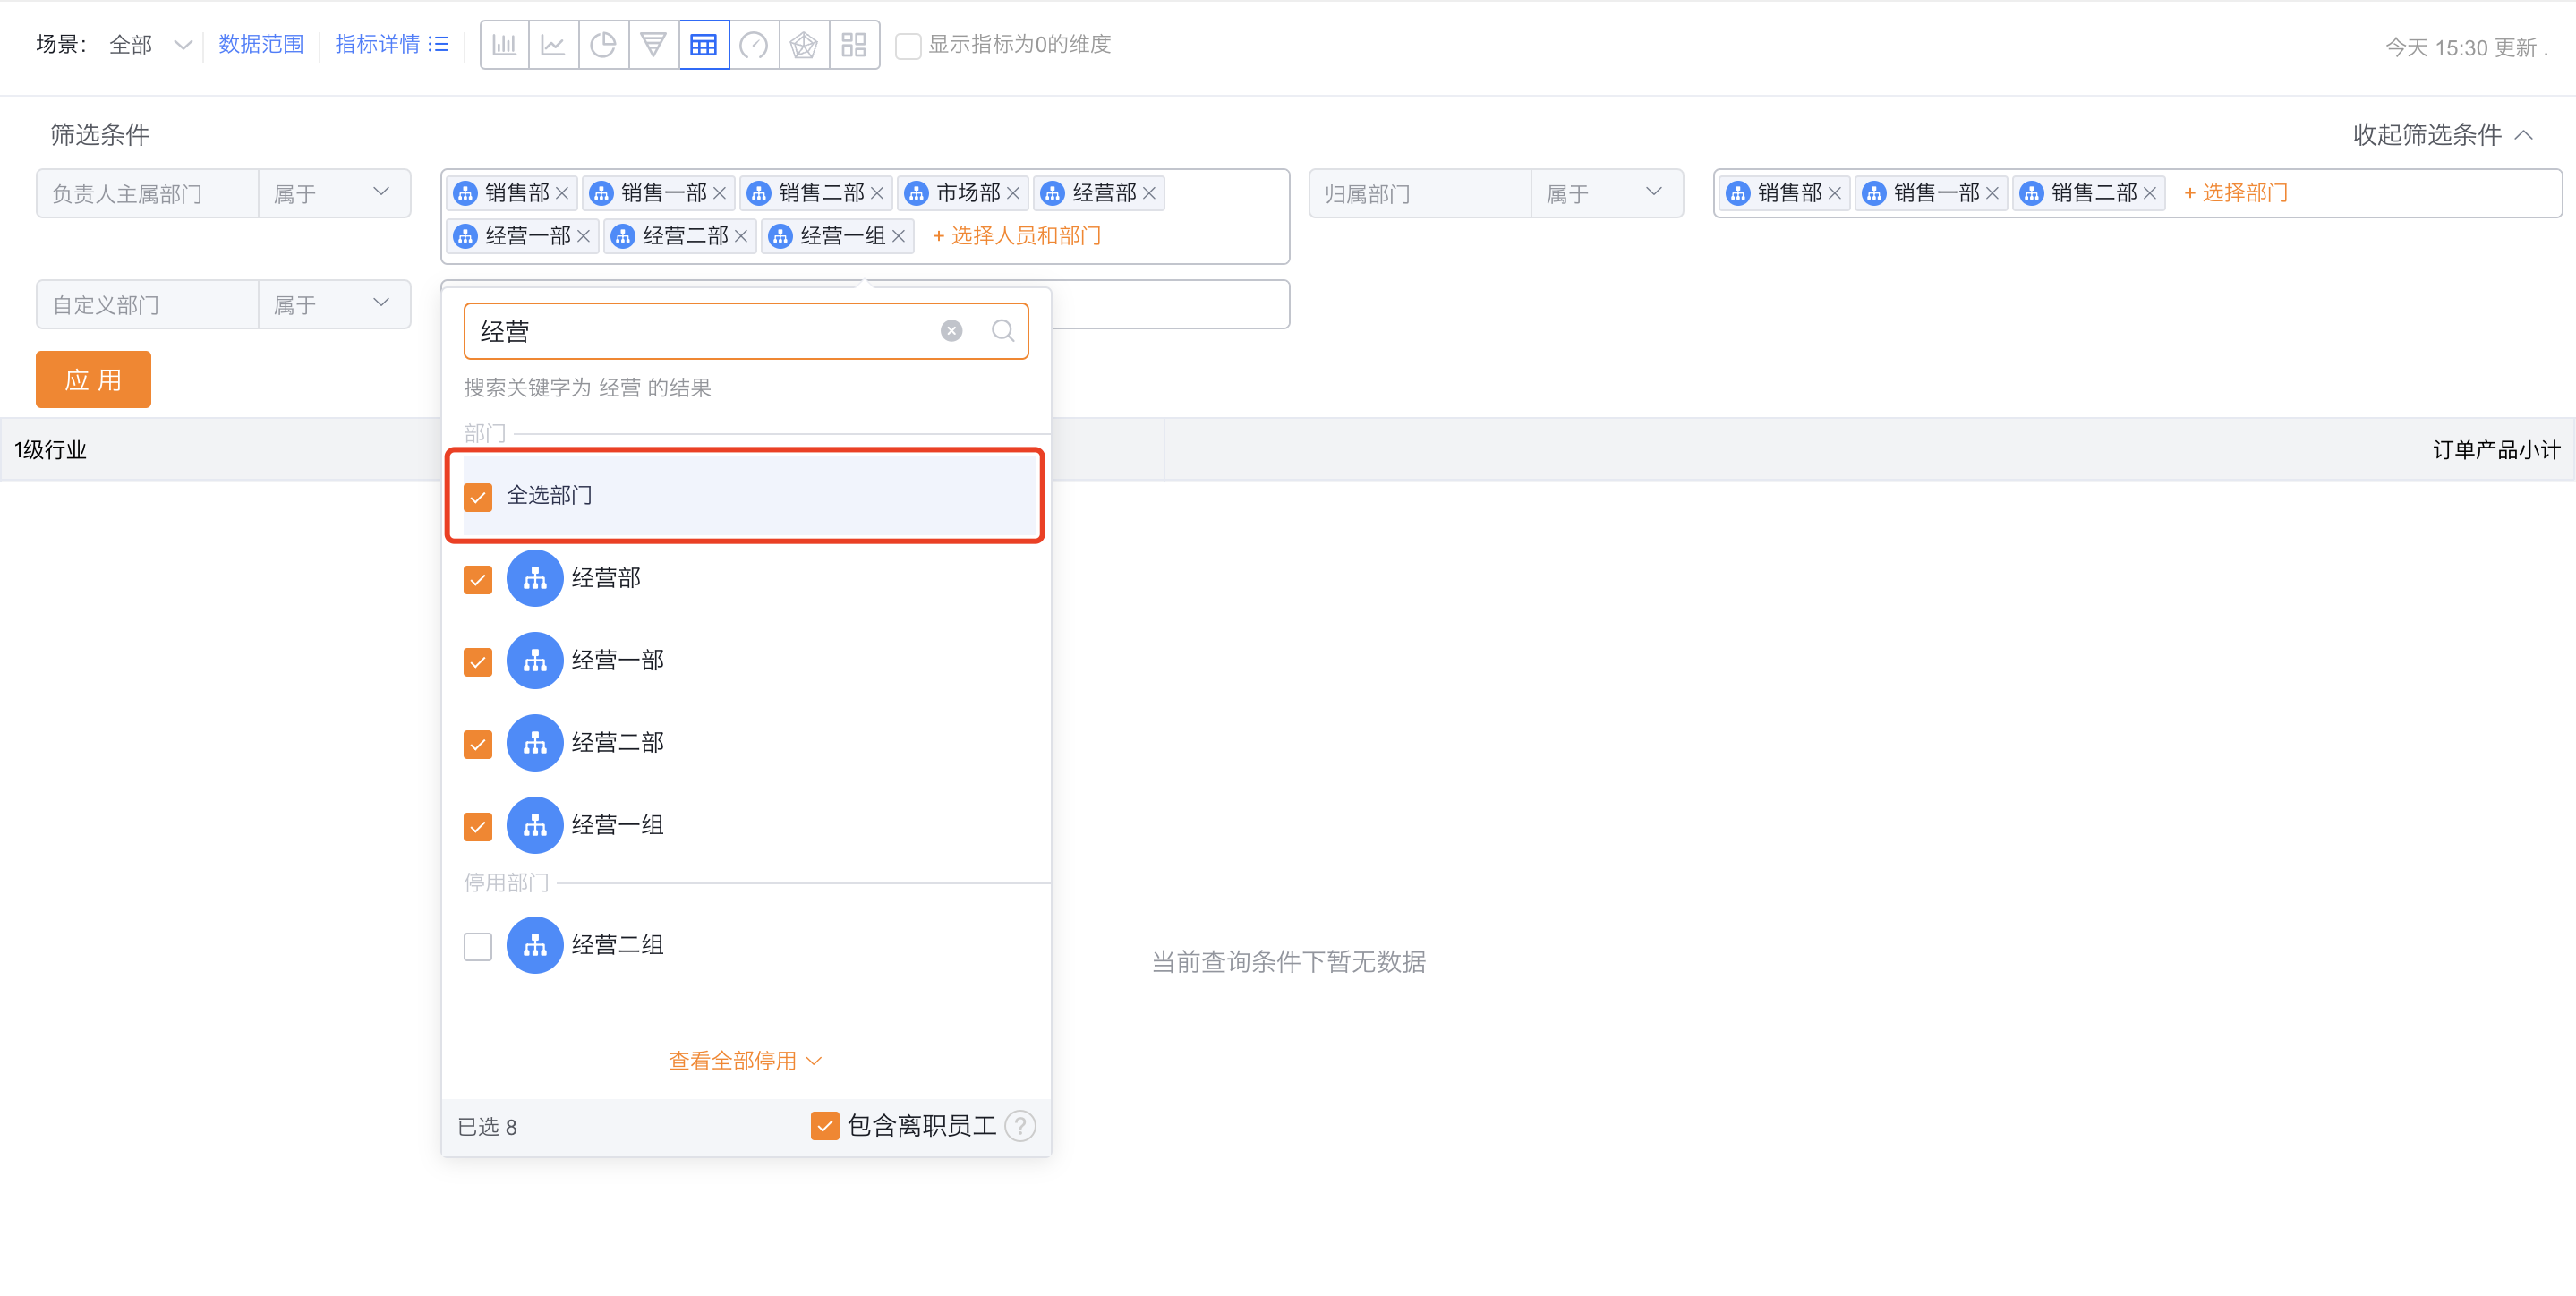Expand 查看全部停用 section
The height and width of the screenshot is (1296, 2576).
[744, 1060]
